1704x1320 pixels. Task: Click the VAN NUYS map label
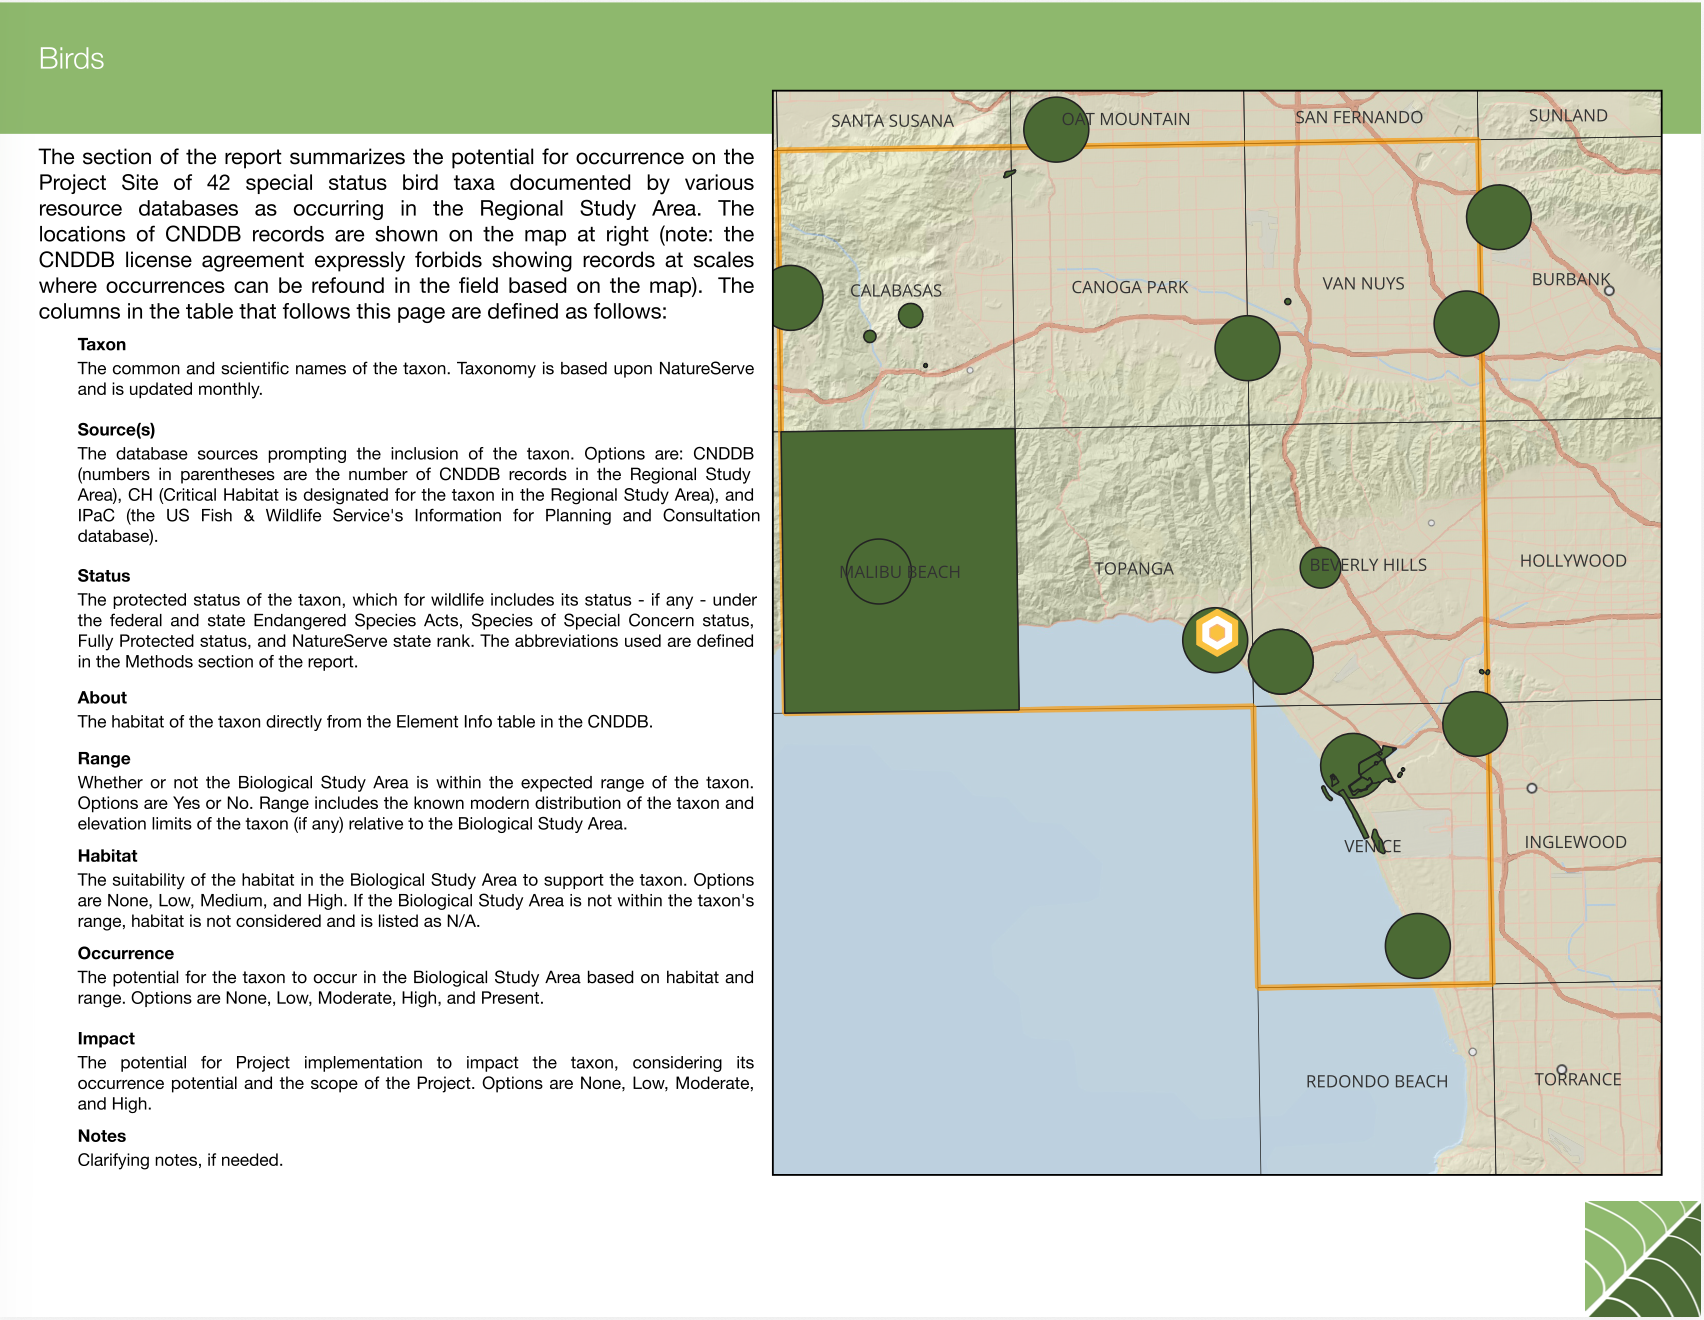[x=1363, y=284]
